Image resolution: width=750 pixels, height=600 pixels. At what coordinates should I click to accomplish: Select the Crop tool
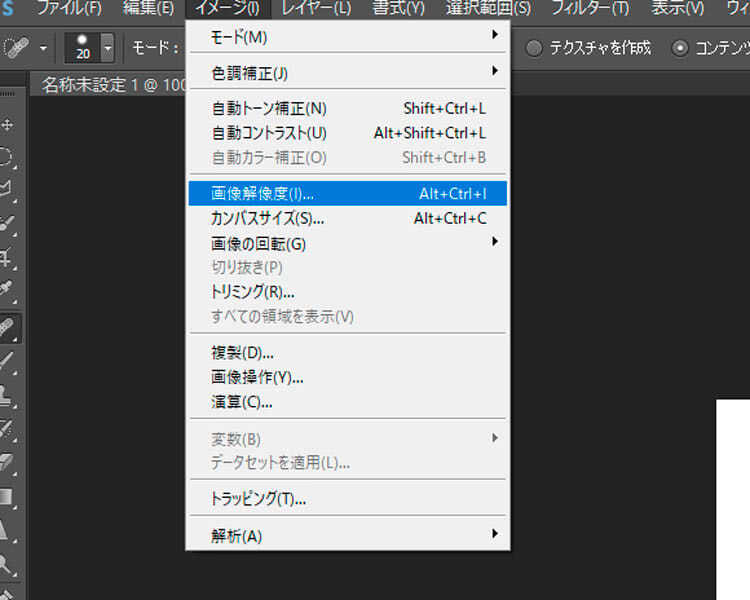(9, 258)
